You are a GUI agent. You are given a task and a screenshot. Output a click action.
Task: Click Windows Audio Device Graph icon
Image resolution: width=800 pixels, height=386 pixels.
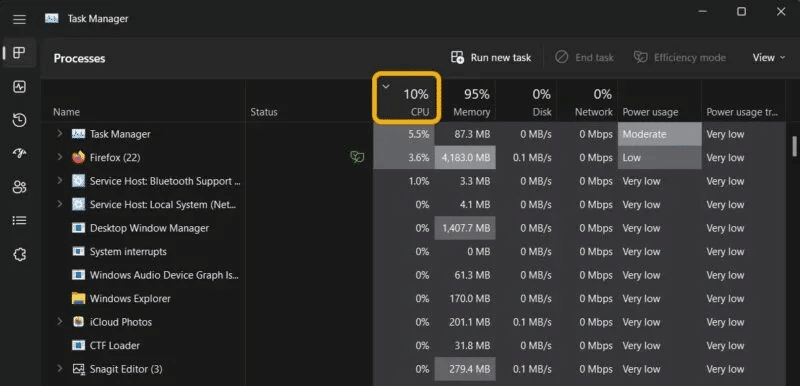[x=78, y=275]
